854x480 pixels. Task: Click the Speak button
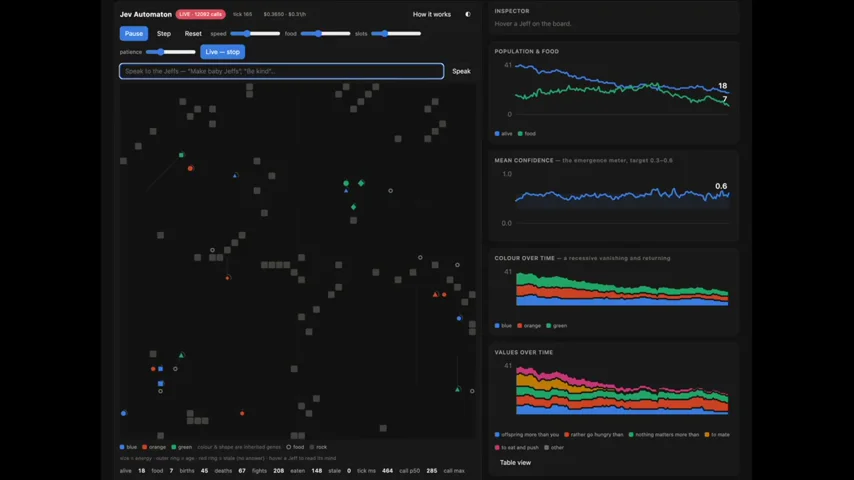click(461, 71)
